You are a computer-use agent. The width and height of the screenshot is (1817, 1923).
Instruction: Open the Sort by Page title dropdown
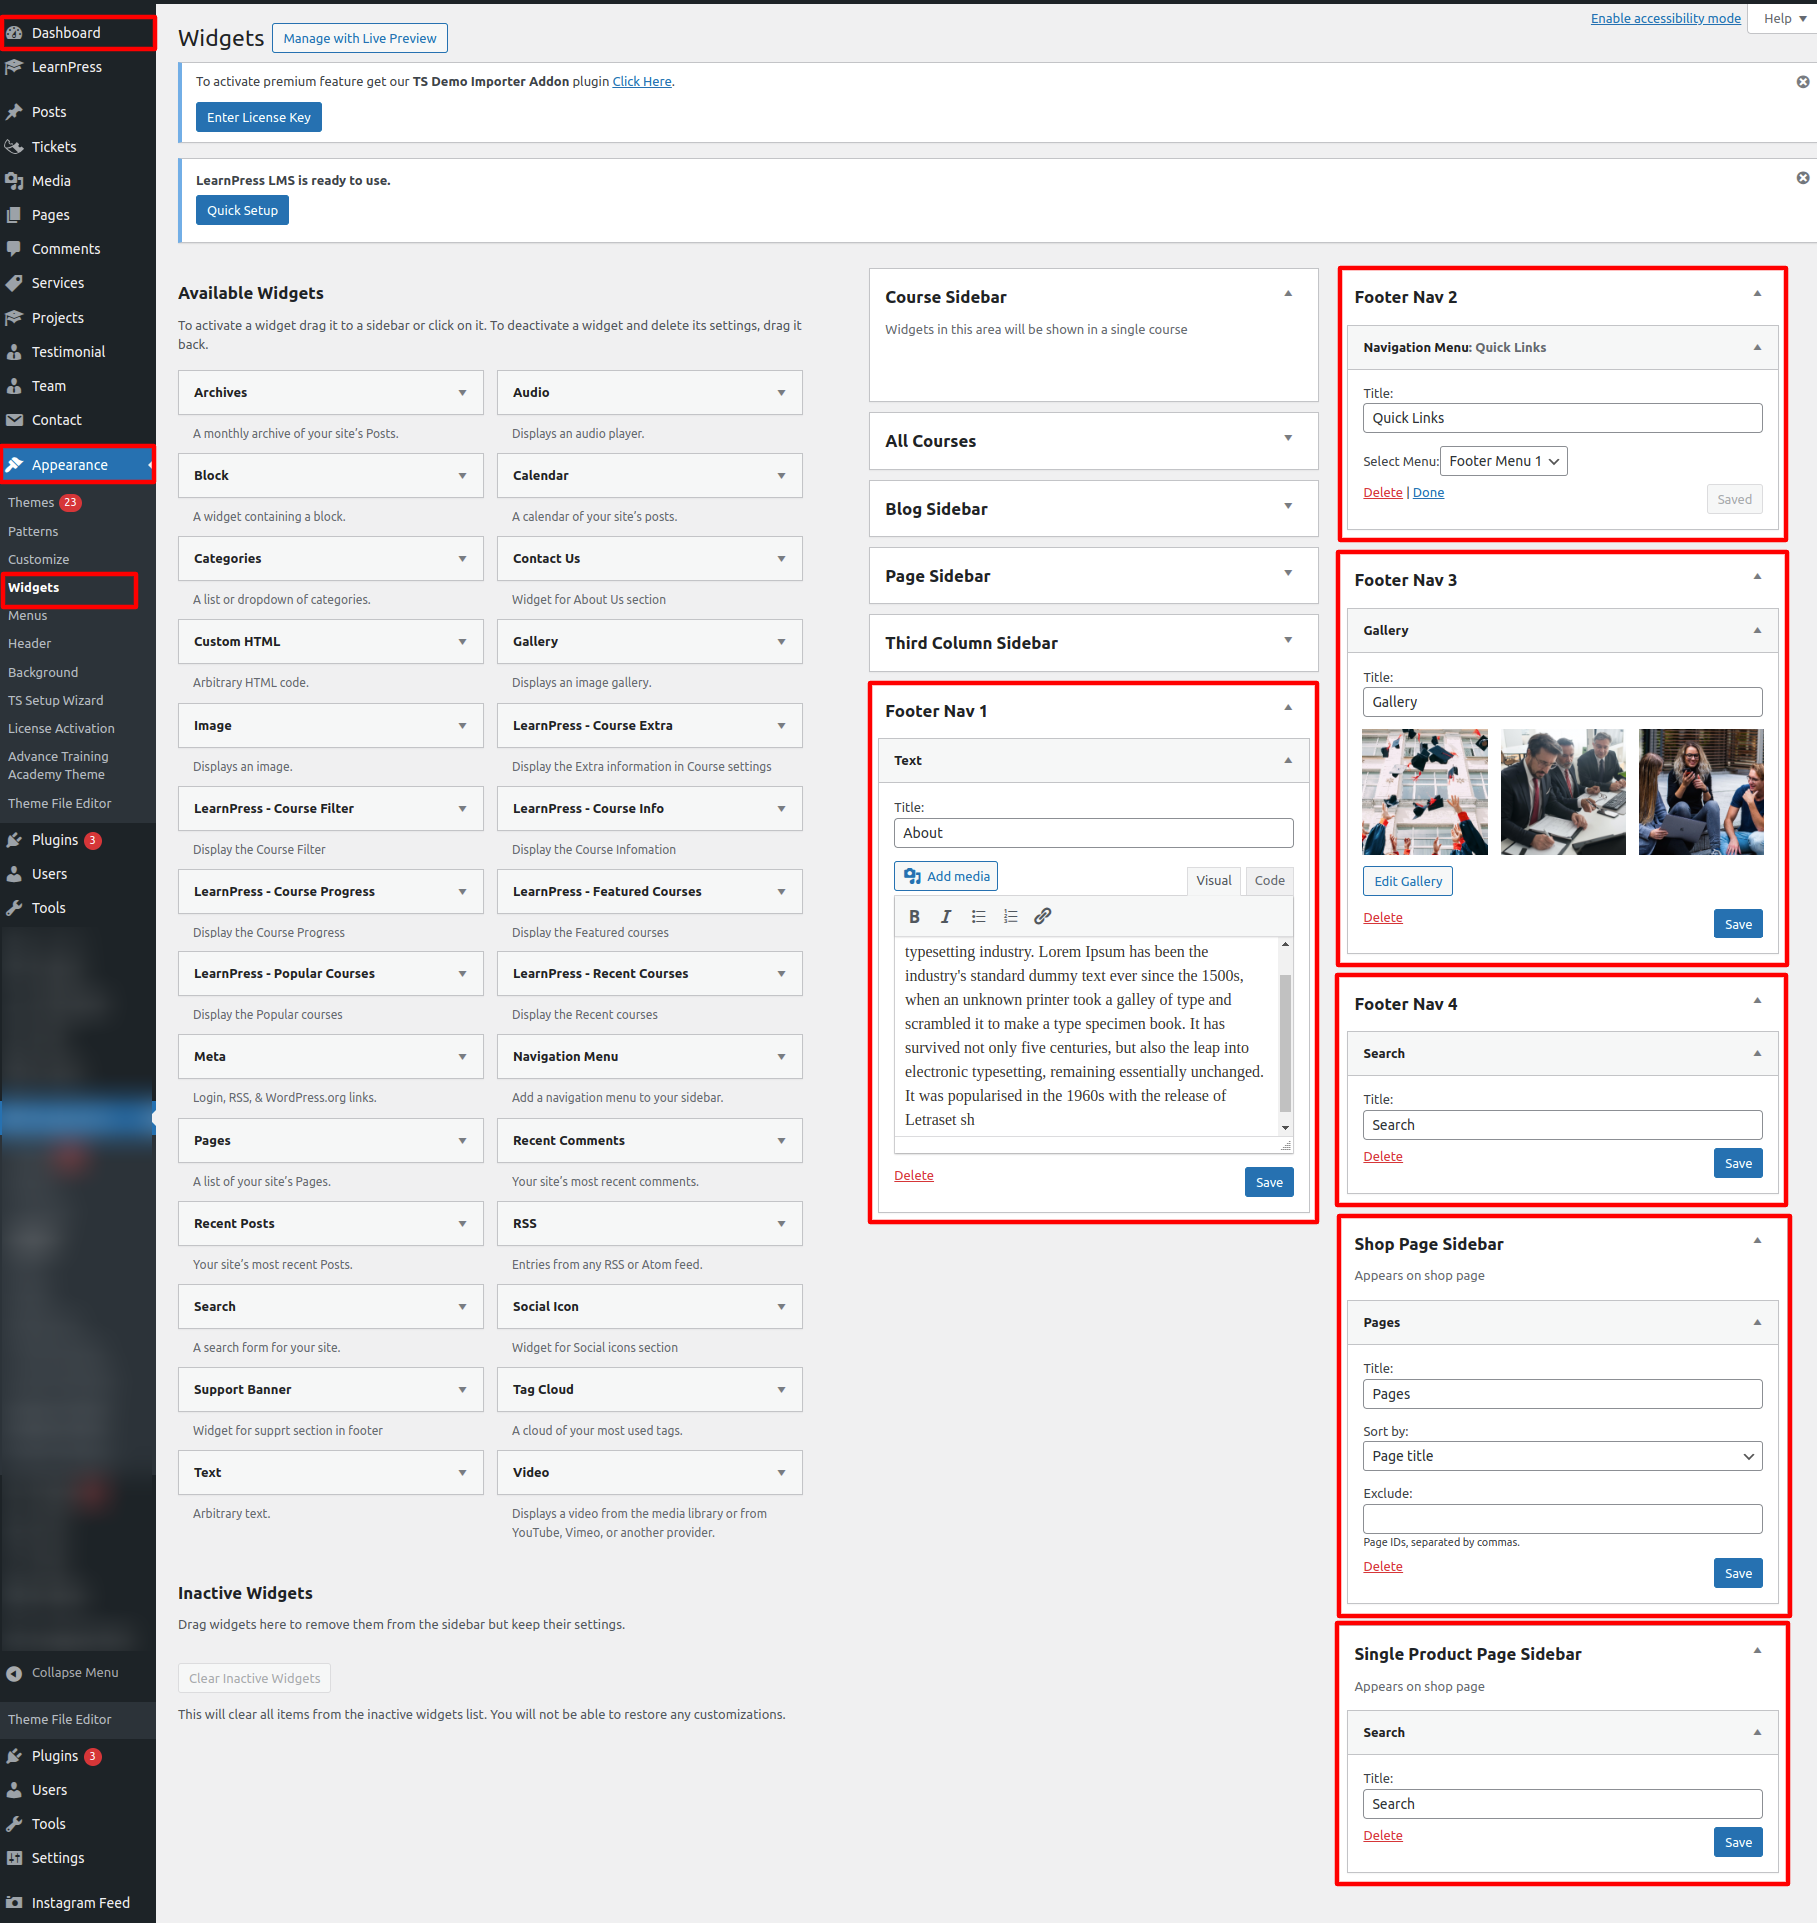pos(1561,1456)
